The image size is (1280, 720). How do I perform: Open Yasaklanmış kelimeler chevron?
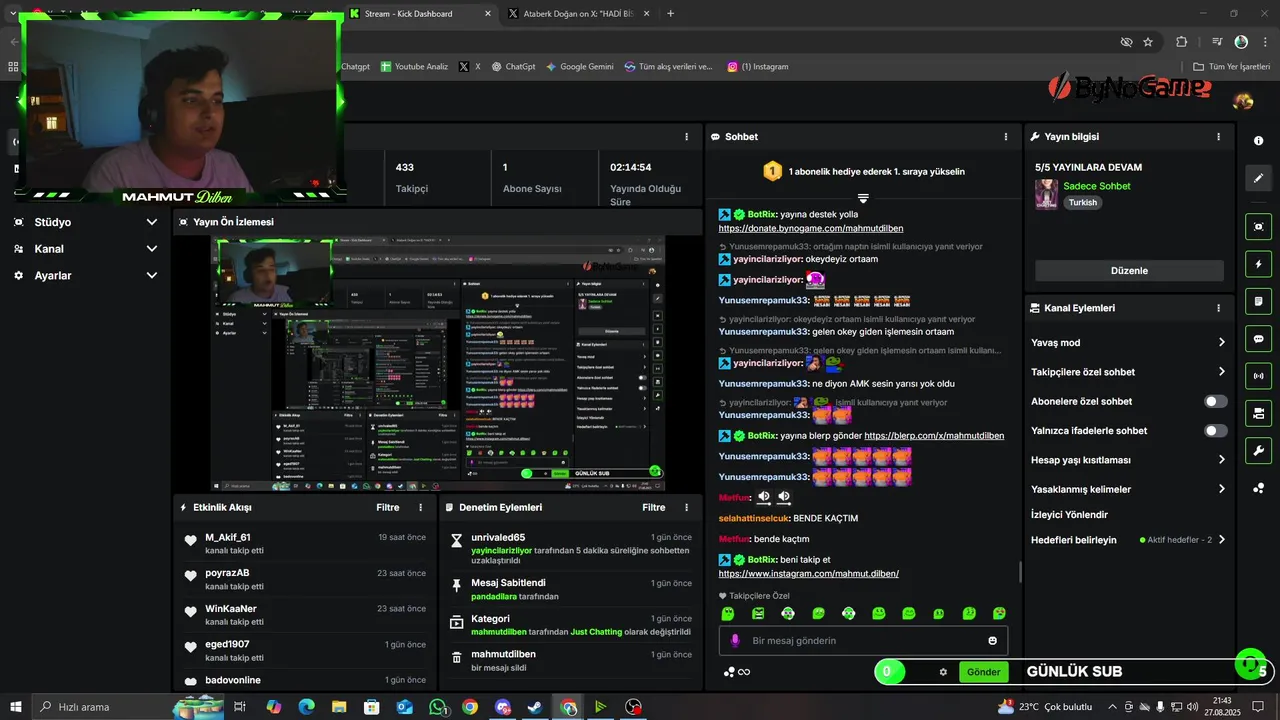pyautogui.click(x=1221, y=489)
